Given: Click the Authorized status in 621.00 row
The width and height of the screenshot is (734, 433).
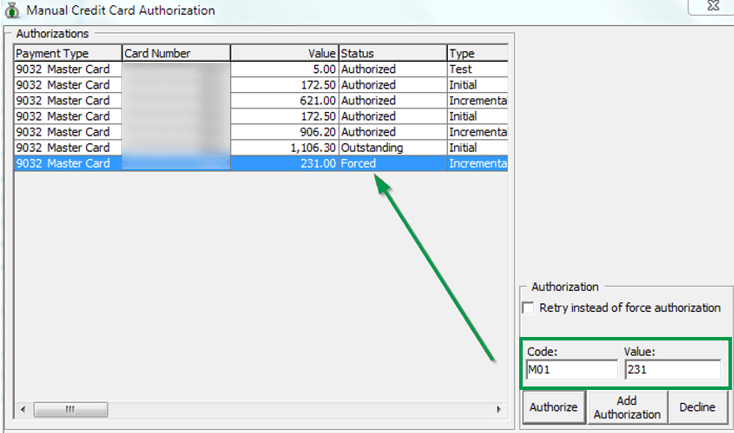Looking at the screenshot, I should pos(392,101).
